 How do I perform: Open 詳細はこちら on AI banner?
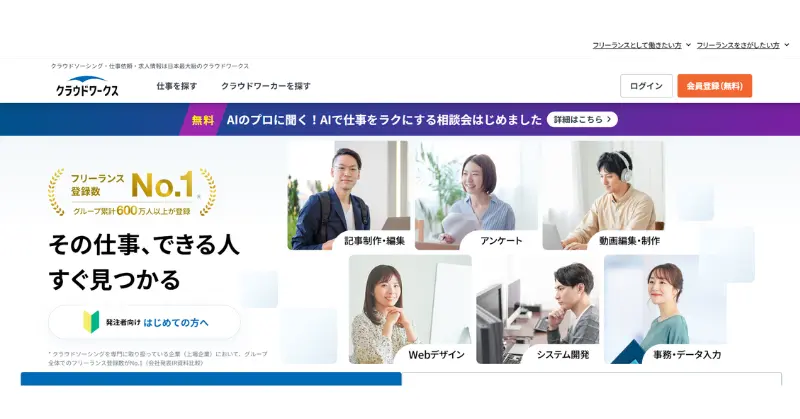(582, 119)
